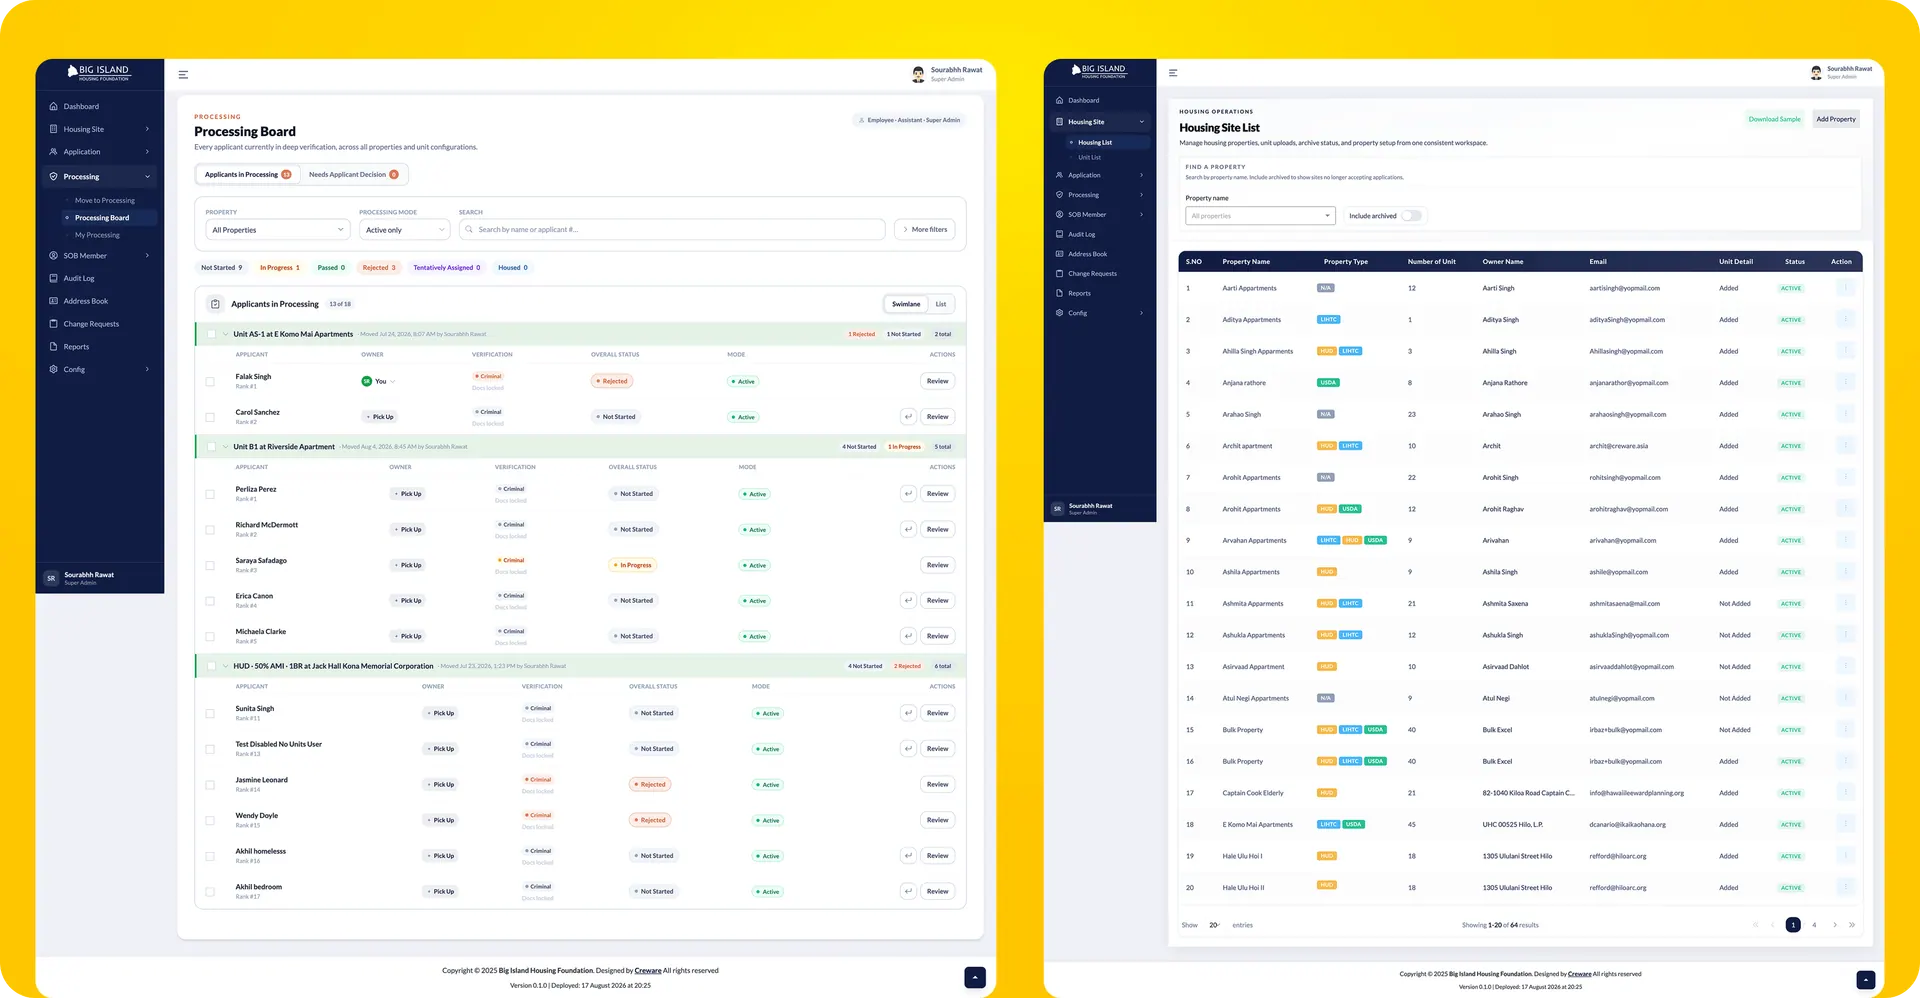Open Reports in left window sidebar
This screenshot has height=998, width=1920.
76,347
